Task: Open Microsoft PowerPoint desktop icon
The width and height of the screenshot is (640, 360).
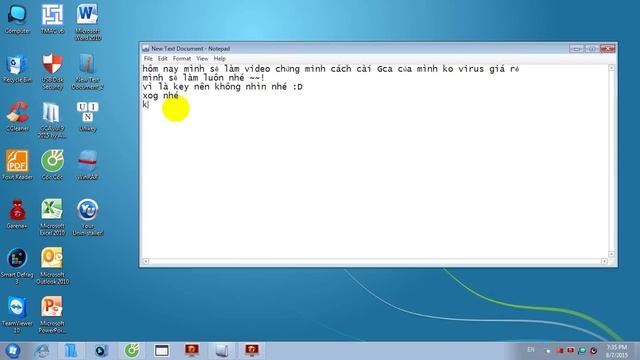Action: [x=52, y=314]
